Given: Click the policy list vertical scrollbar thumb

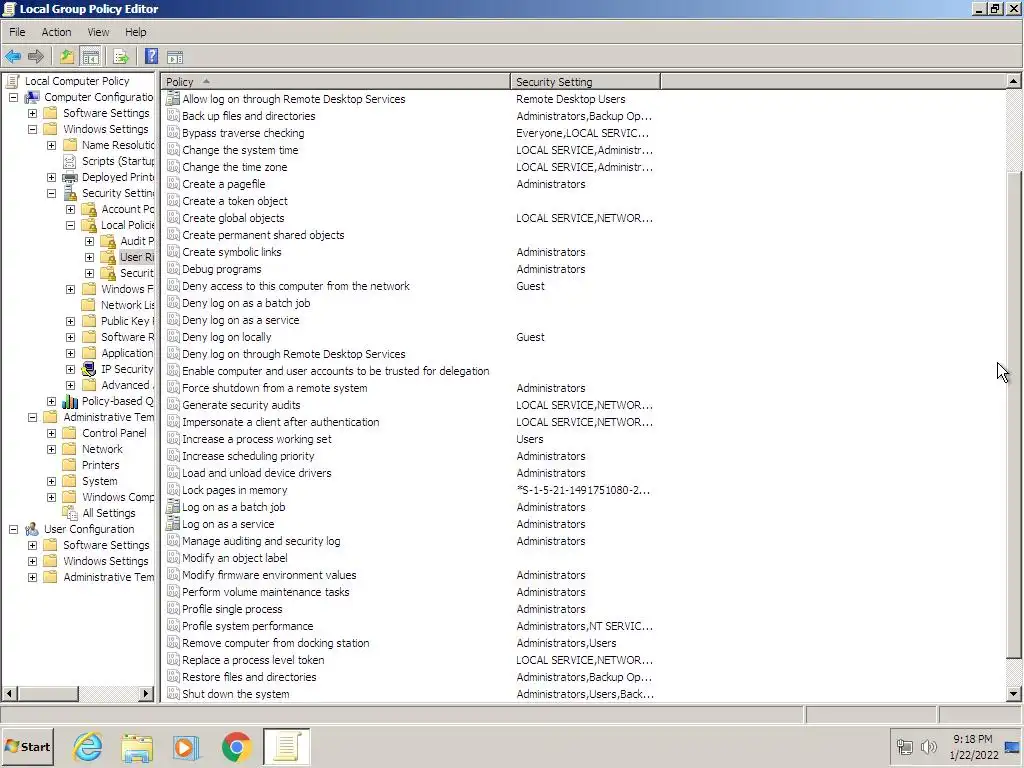Looking at the screenshot, I should [1014, 414].
